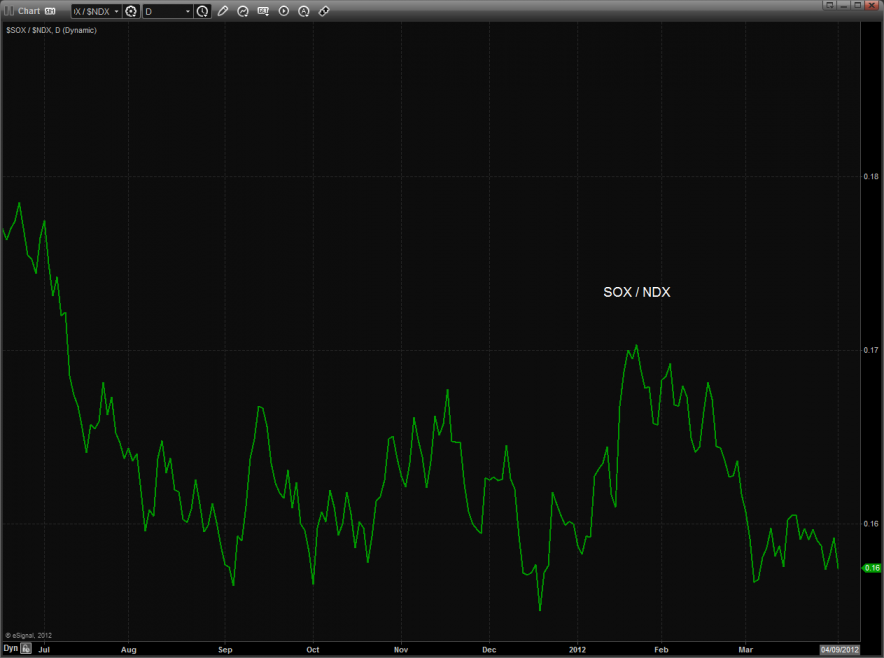Click the link chart icon
884x658 pixels.
click(x=323, y=11)
